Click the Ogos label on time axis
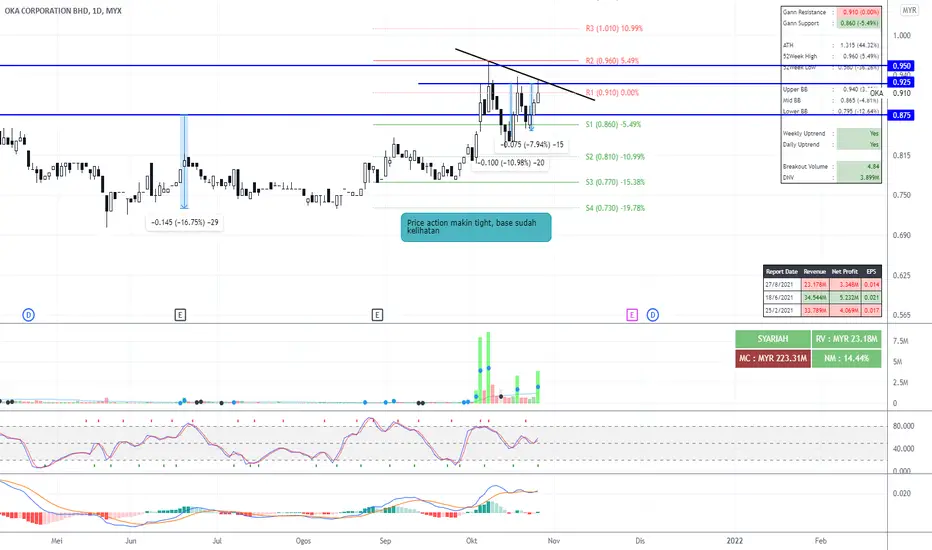 [303, 541]
